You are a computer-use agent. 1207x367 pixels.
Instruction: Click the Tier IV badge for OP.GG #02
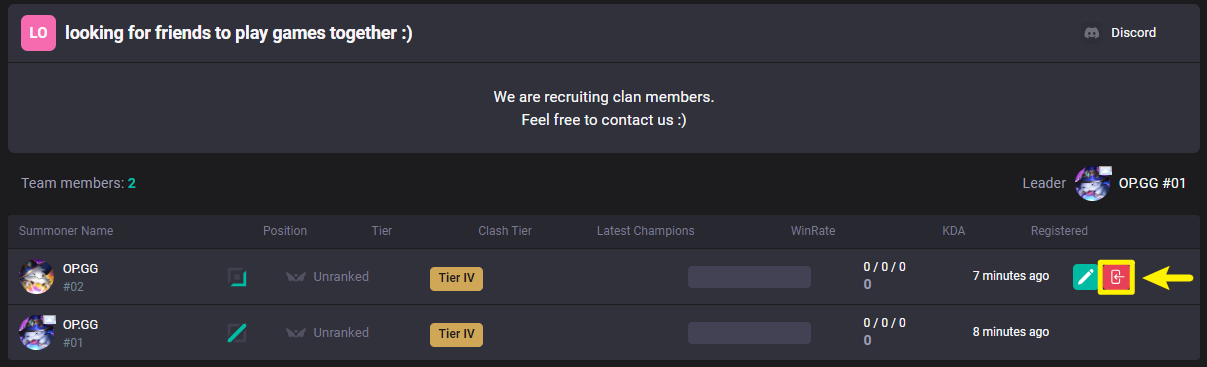pos(456,278)
